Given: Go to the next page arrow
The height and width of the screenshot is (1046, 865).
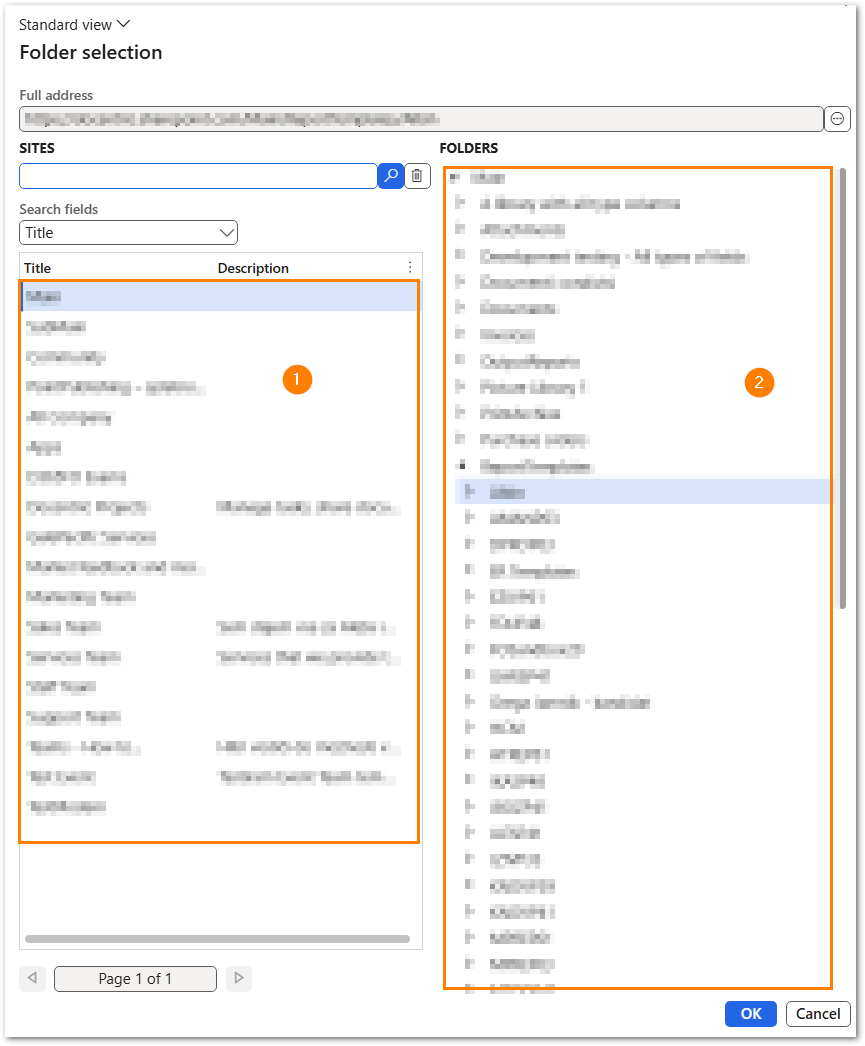Looking at the screenshot, I should point(238,978).
